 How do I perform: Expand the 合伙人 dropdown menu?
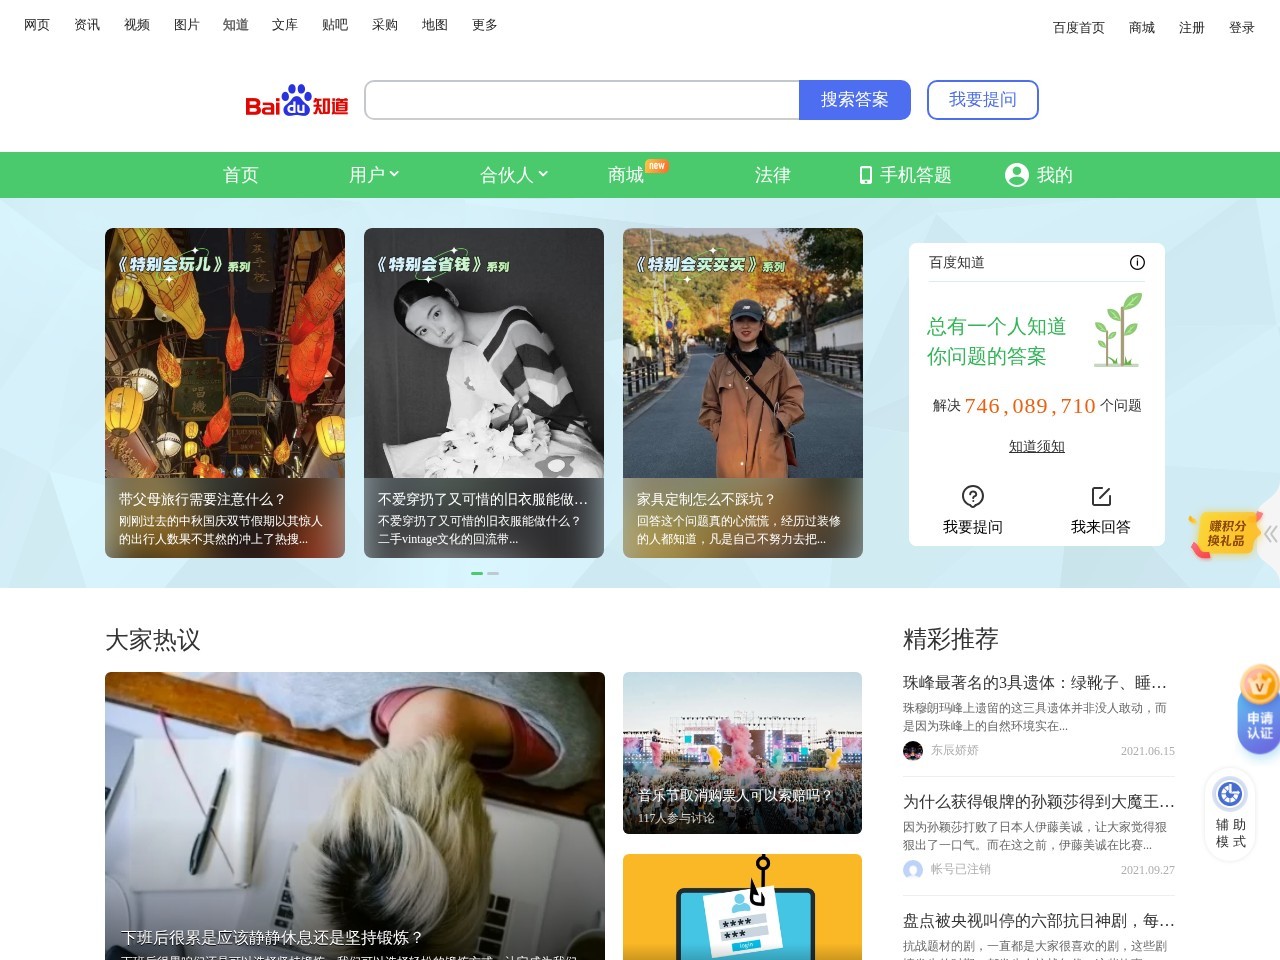click(511, 174)
